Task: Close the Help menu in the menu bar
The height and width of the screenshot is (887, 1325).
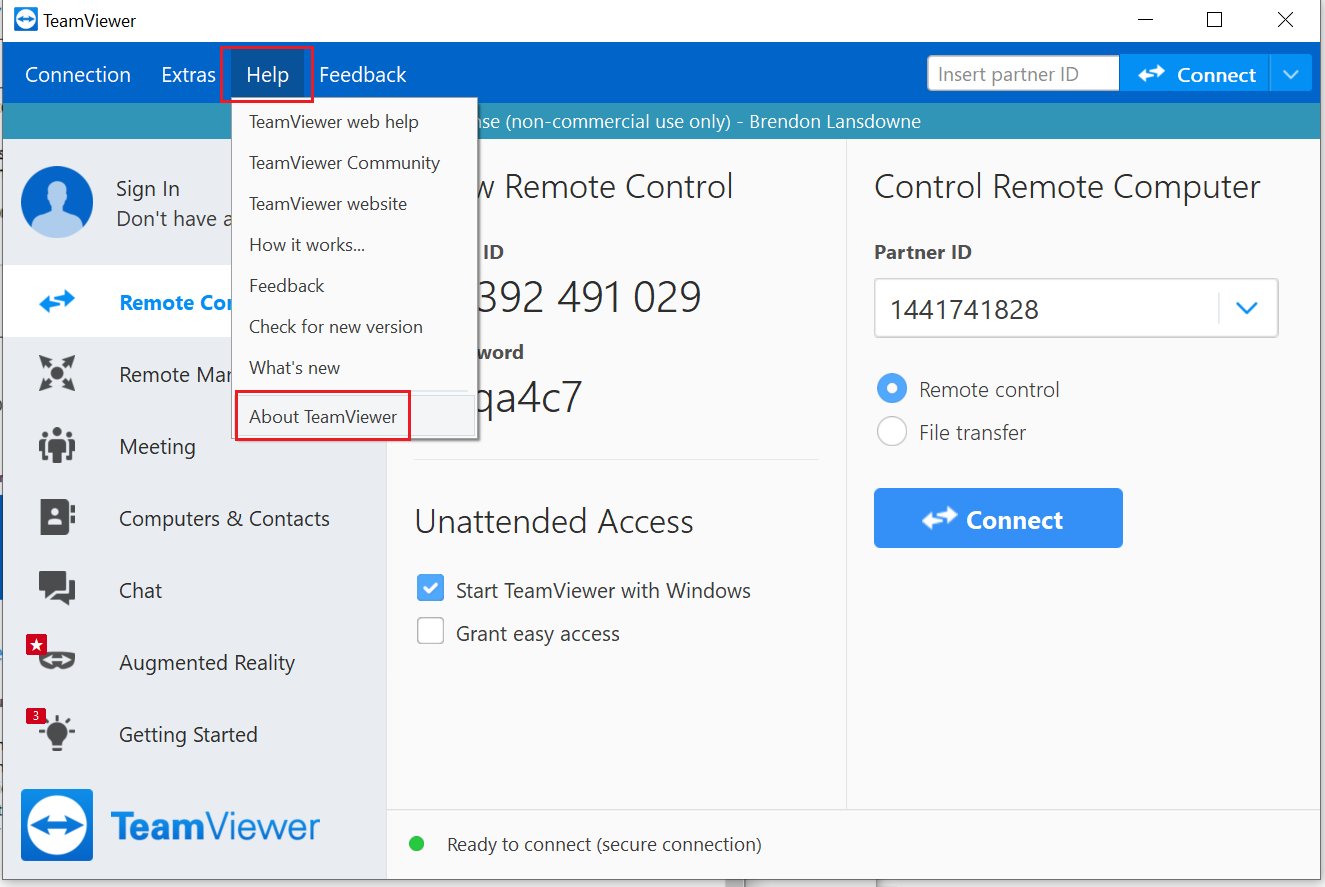Action: point(267,75)
